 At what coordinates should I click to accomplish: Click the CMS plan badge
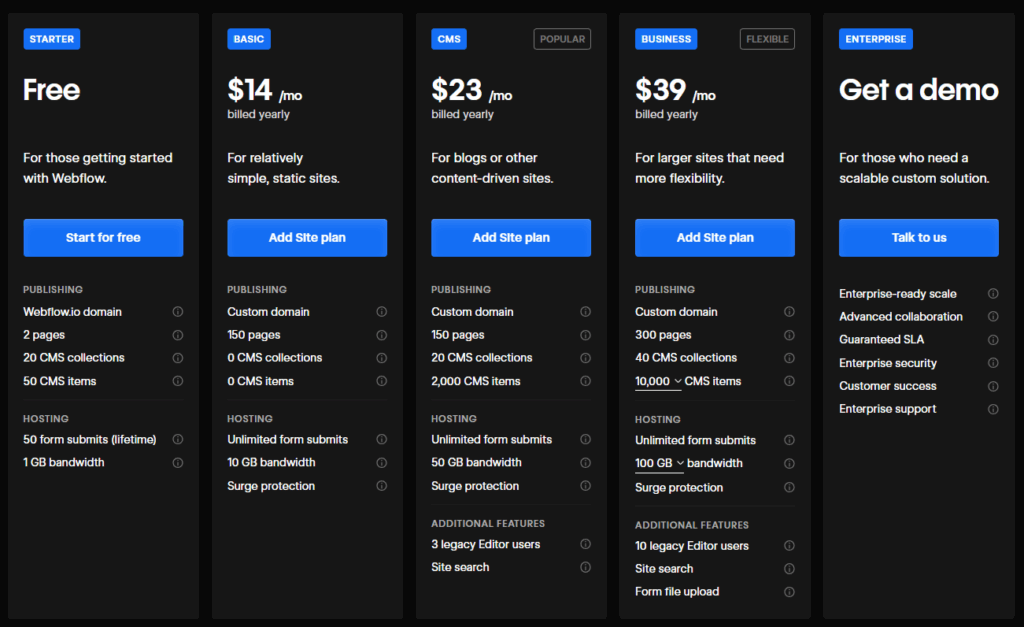449,39
